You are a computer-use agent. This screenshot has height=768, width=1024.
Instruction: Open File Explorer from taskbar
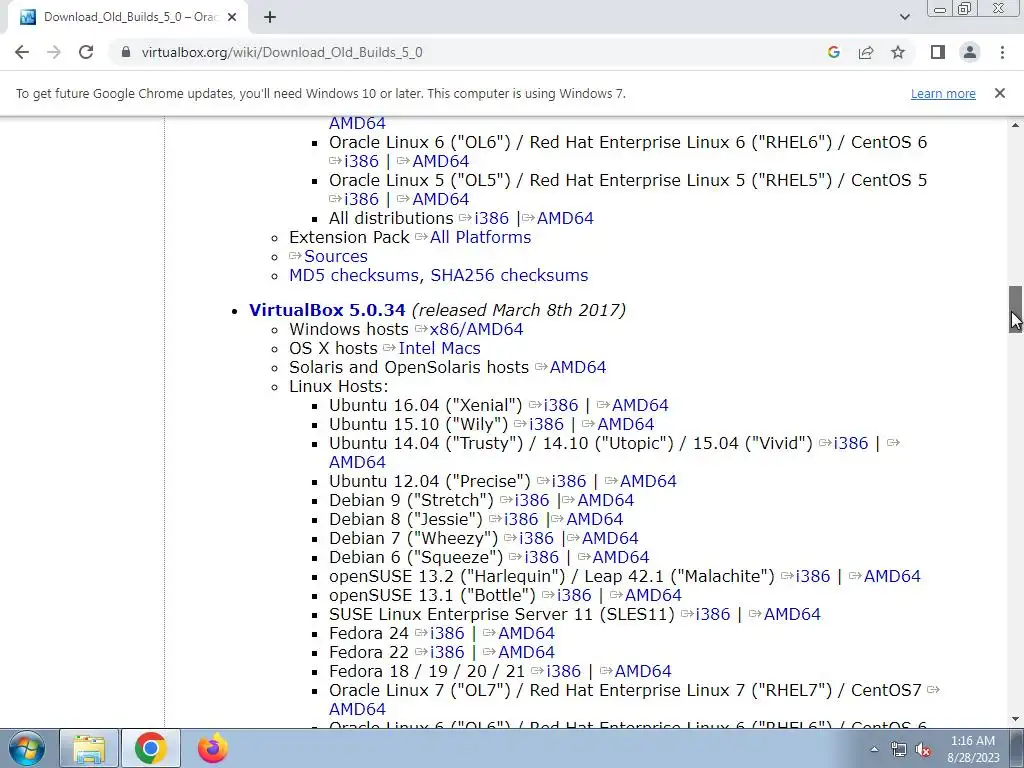(x=89, y=748)
